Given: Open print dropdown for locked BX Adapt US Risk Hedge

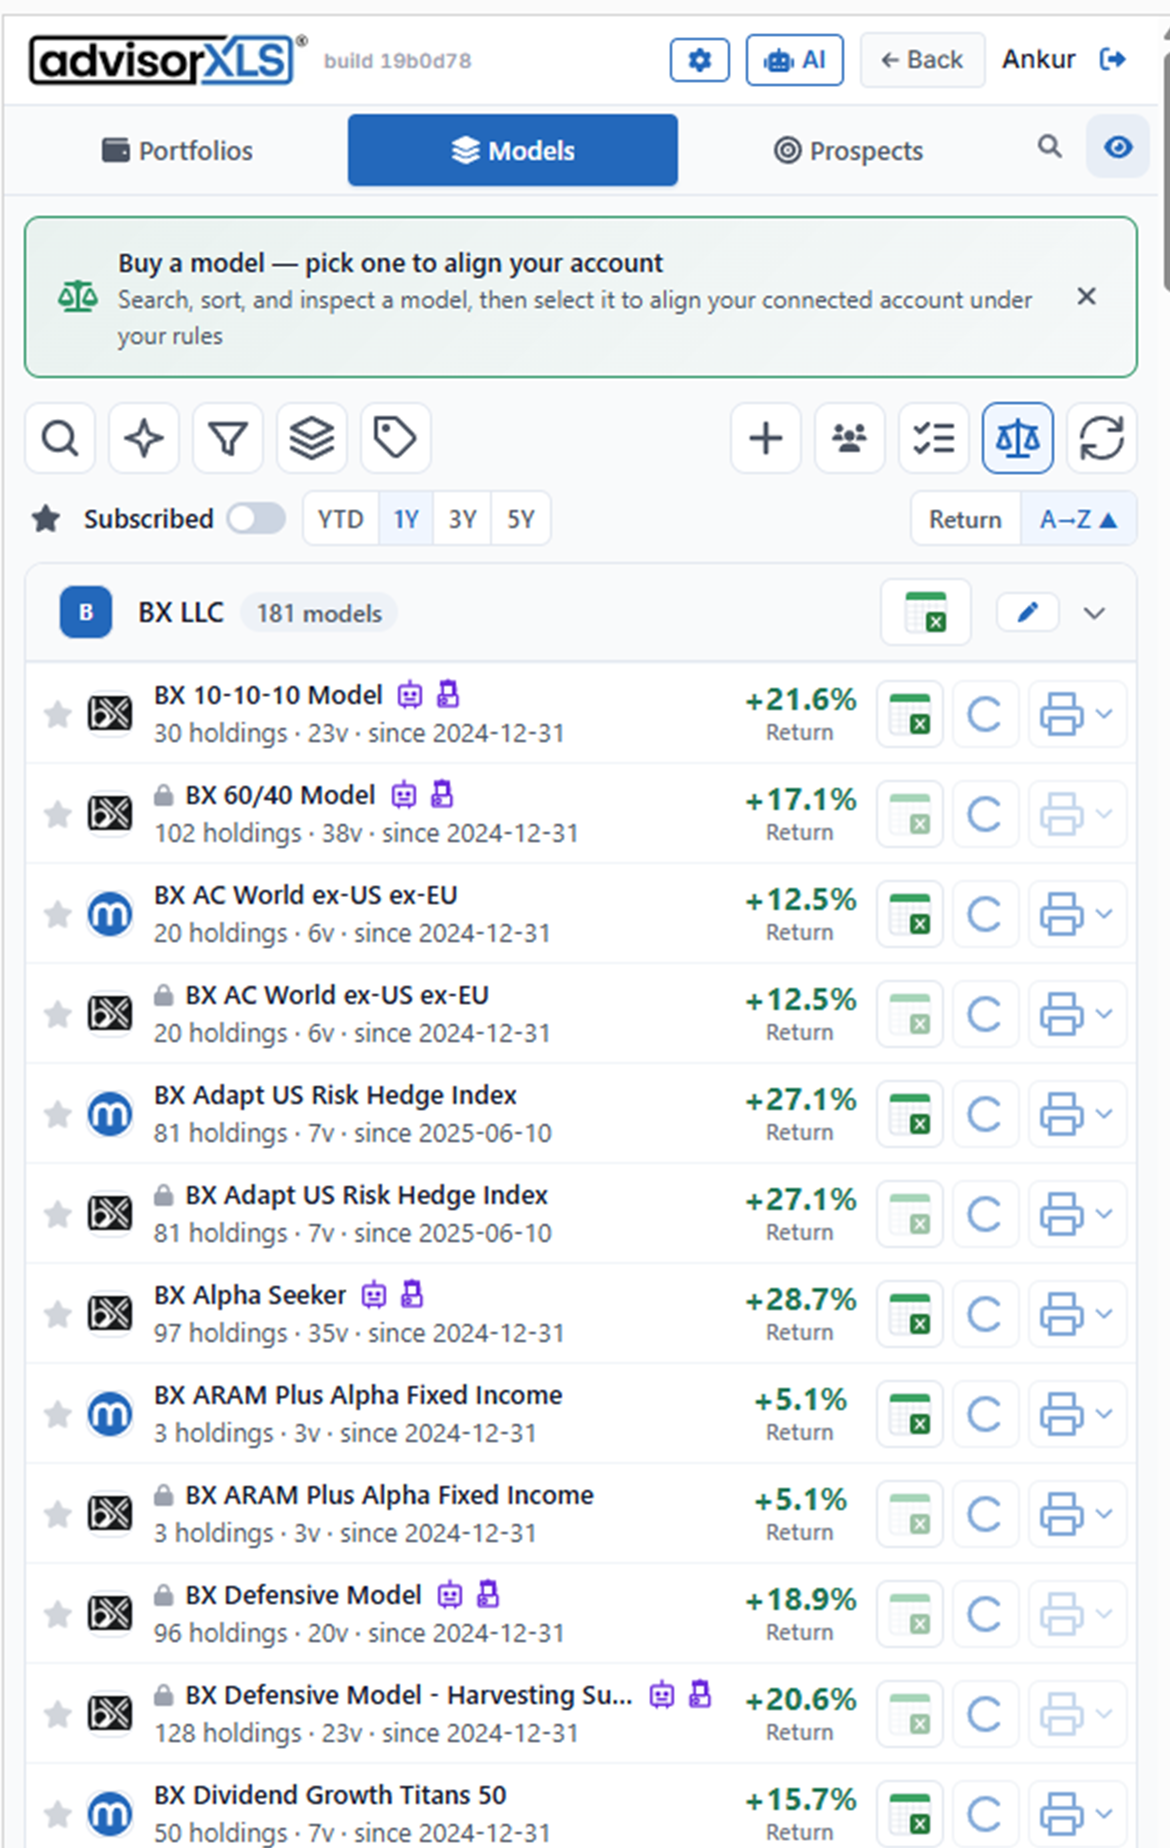Looking at the screenshot, I should point(1104,1214).
